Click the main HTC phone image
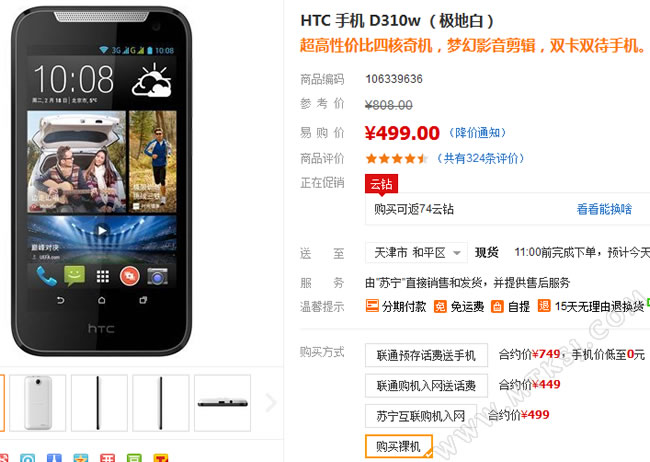 [x=101, y=181]
